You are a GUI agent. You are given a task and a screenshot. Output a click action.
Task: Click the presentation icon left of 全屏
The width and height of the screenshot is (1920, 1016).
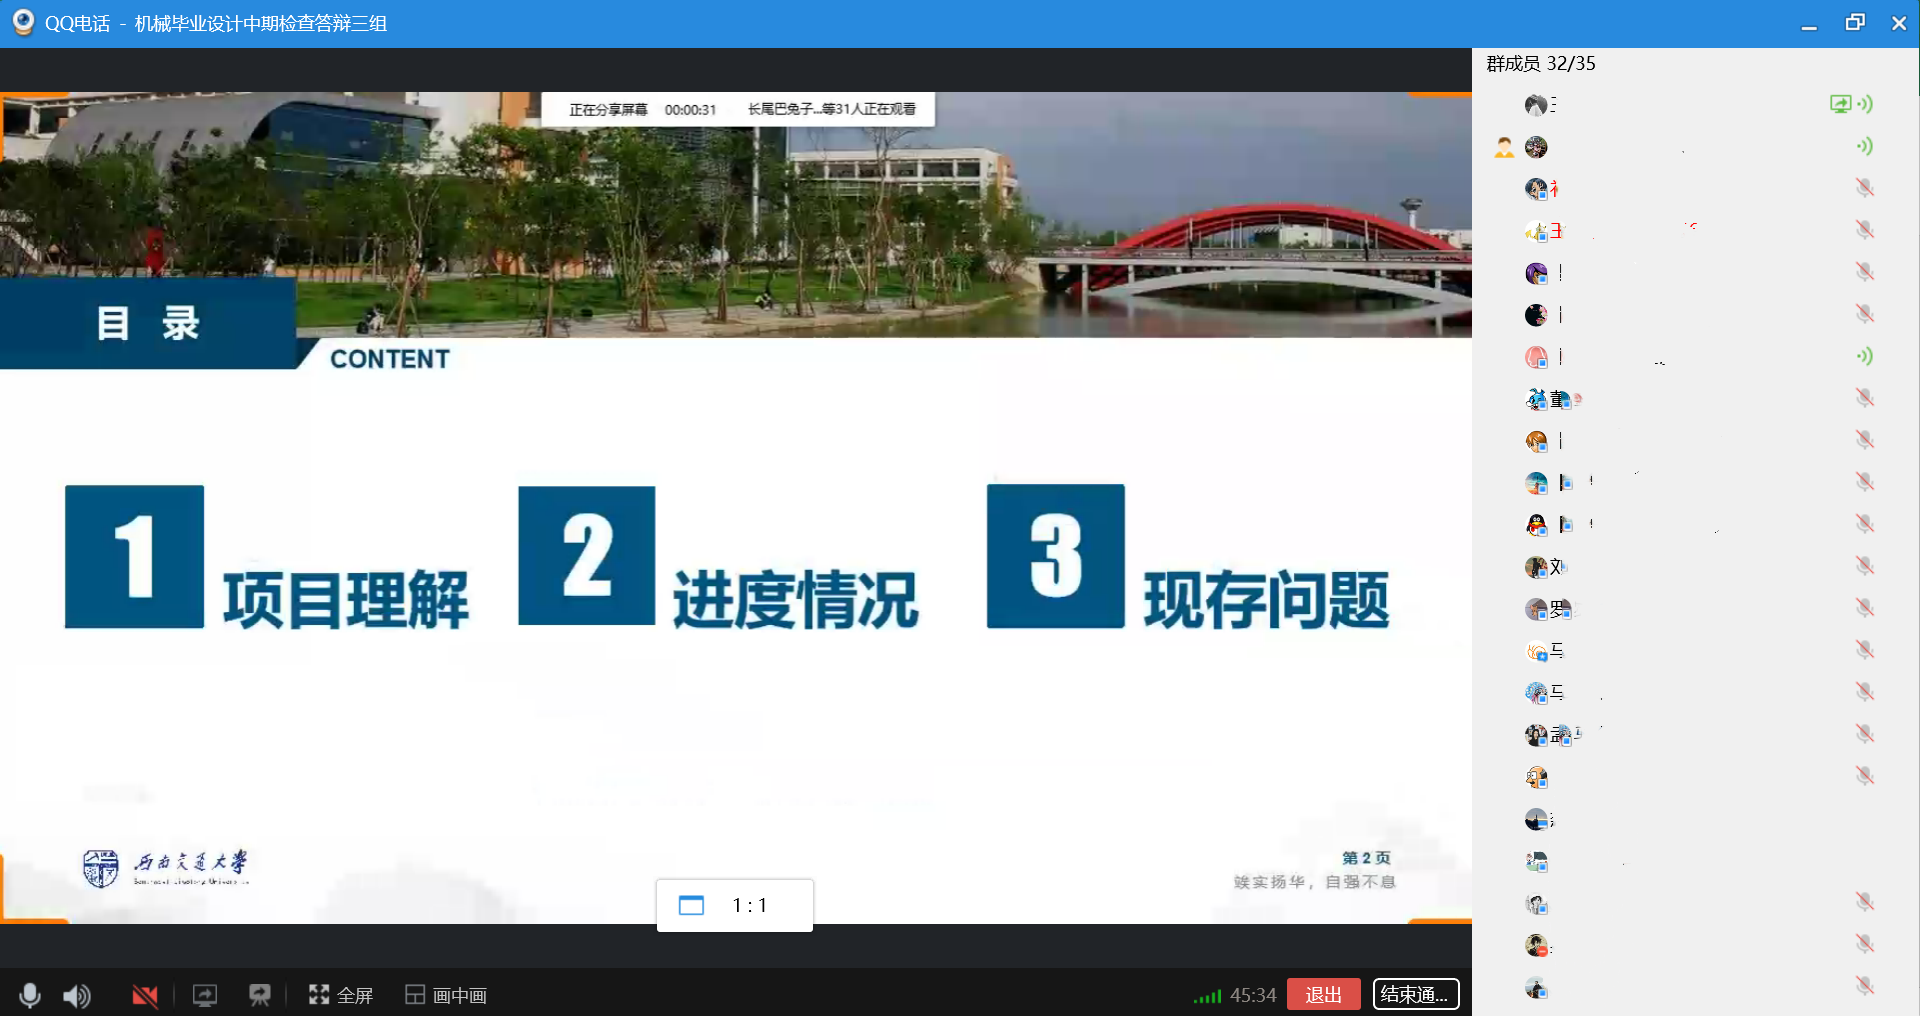pyautogui.click(x=260, y=995)
